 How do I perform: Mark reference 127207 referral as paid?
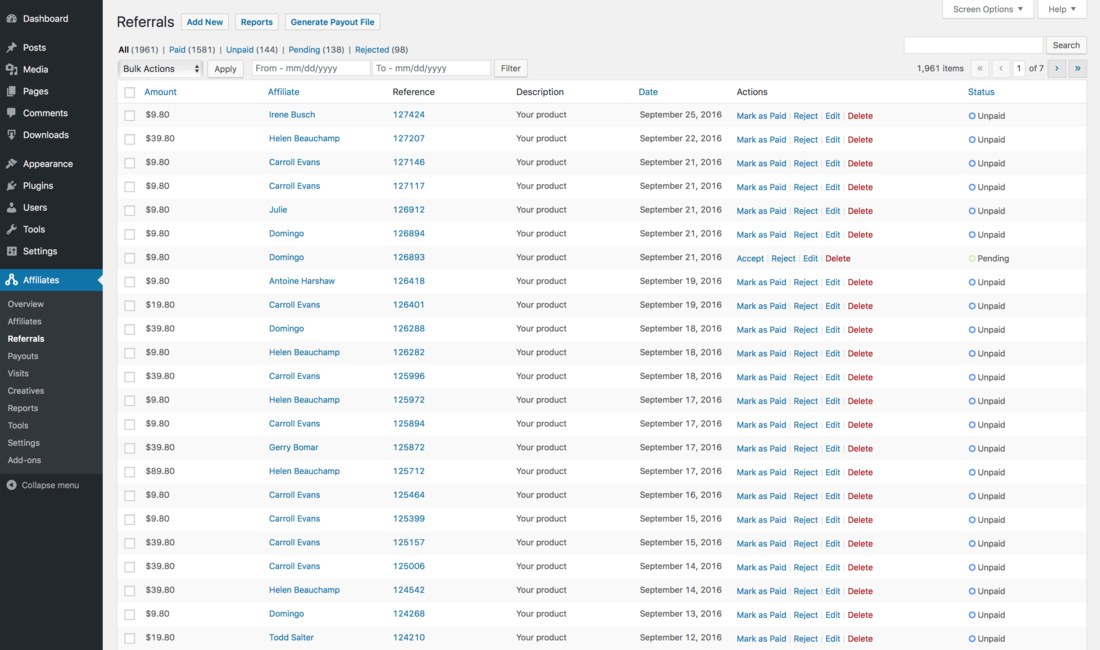(x=761, y=139)
